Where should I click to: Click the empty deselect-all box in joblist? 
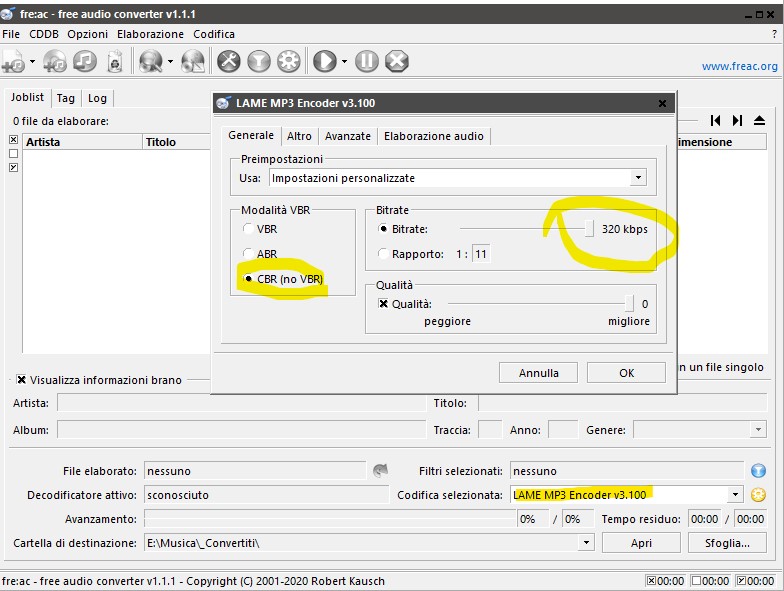point(14,154)
